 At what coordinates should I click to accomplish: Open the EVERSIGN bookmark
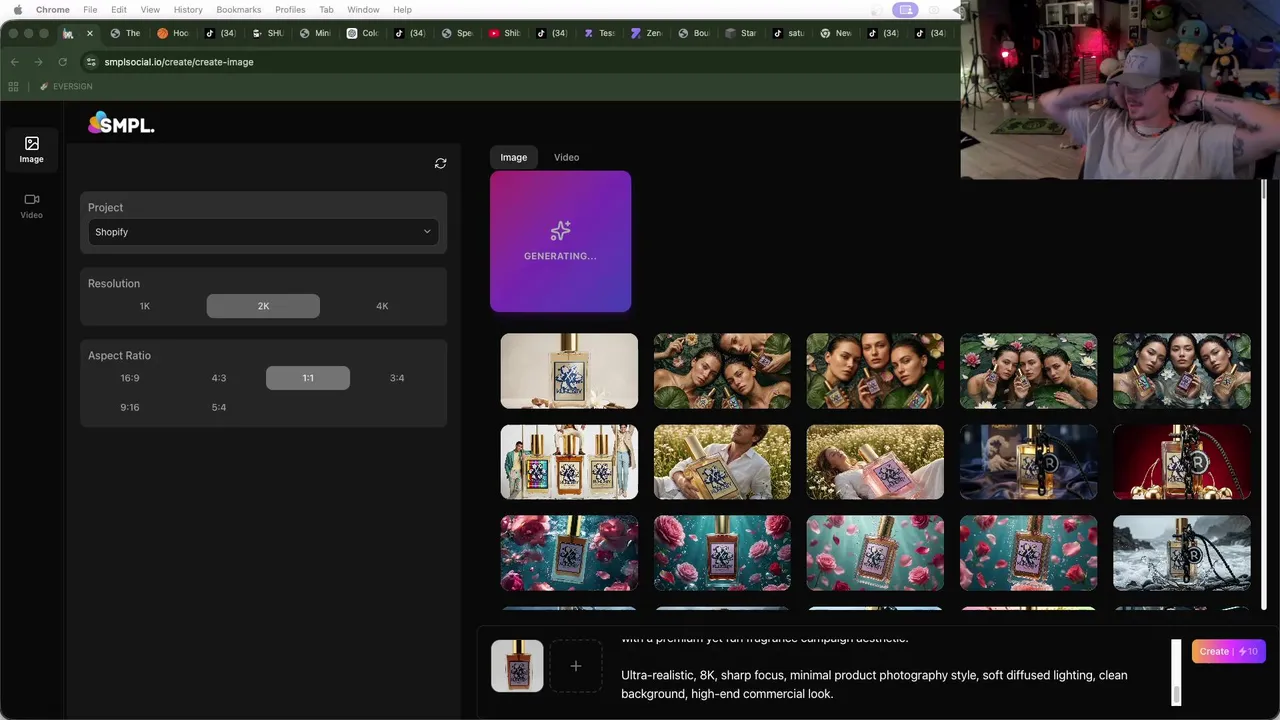(x=66, y=87)
